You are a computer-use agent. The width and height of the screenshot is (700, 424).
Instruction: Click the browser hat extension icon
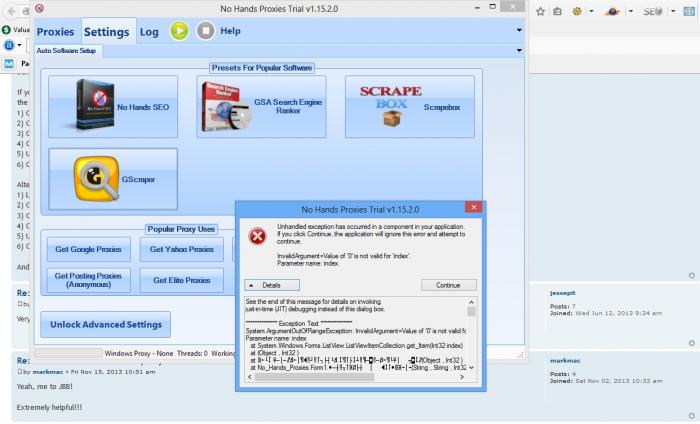(x=612, y=12)
